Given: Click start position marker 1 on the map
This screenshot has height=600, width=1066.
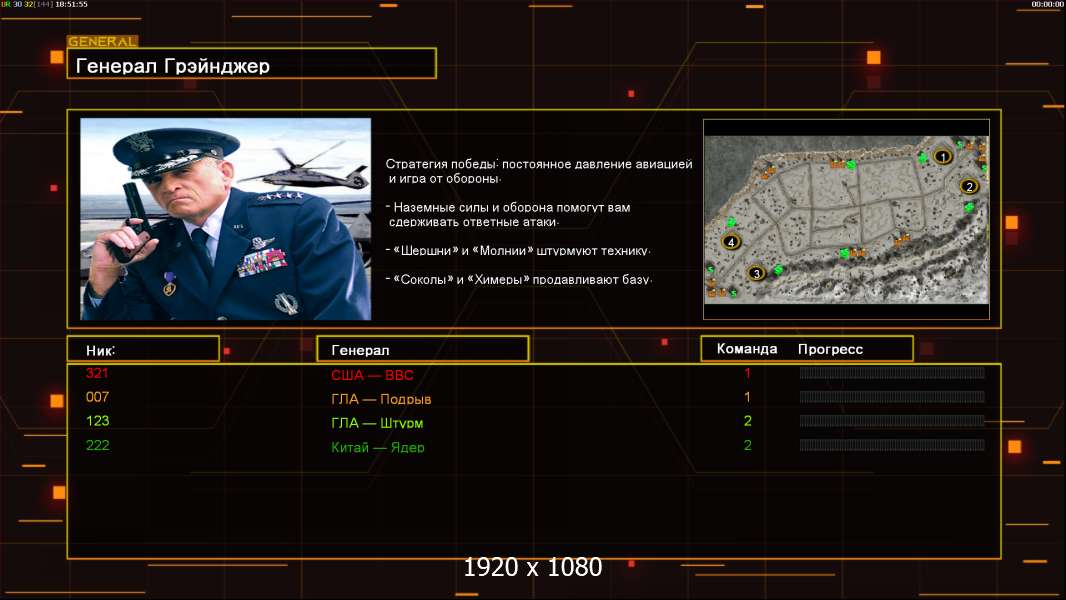Looking at the screenshot, I should point(942,156).
